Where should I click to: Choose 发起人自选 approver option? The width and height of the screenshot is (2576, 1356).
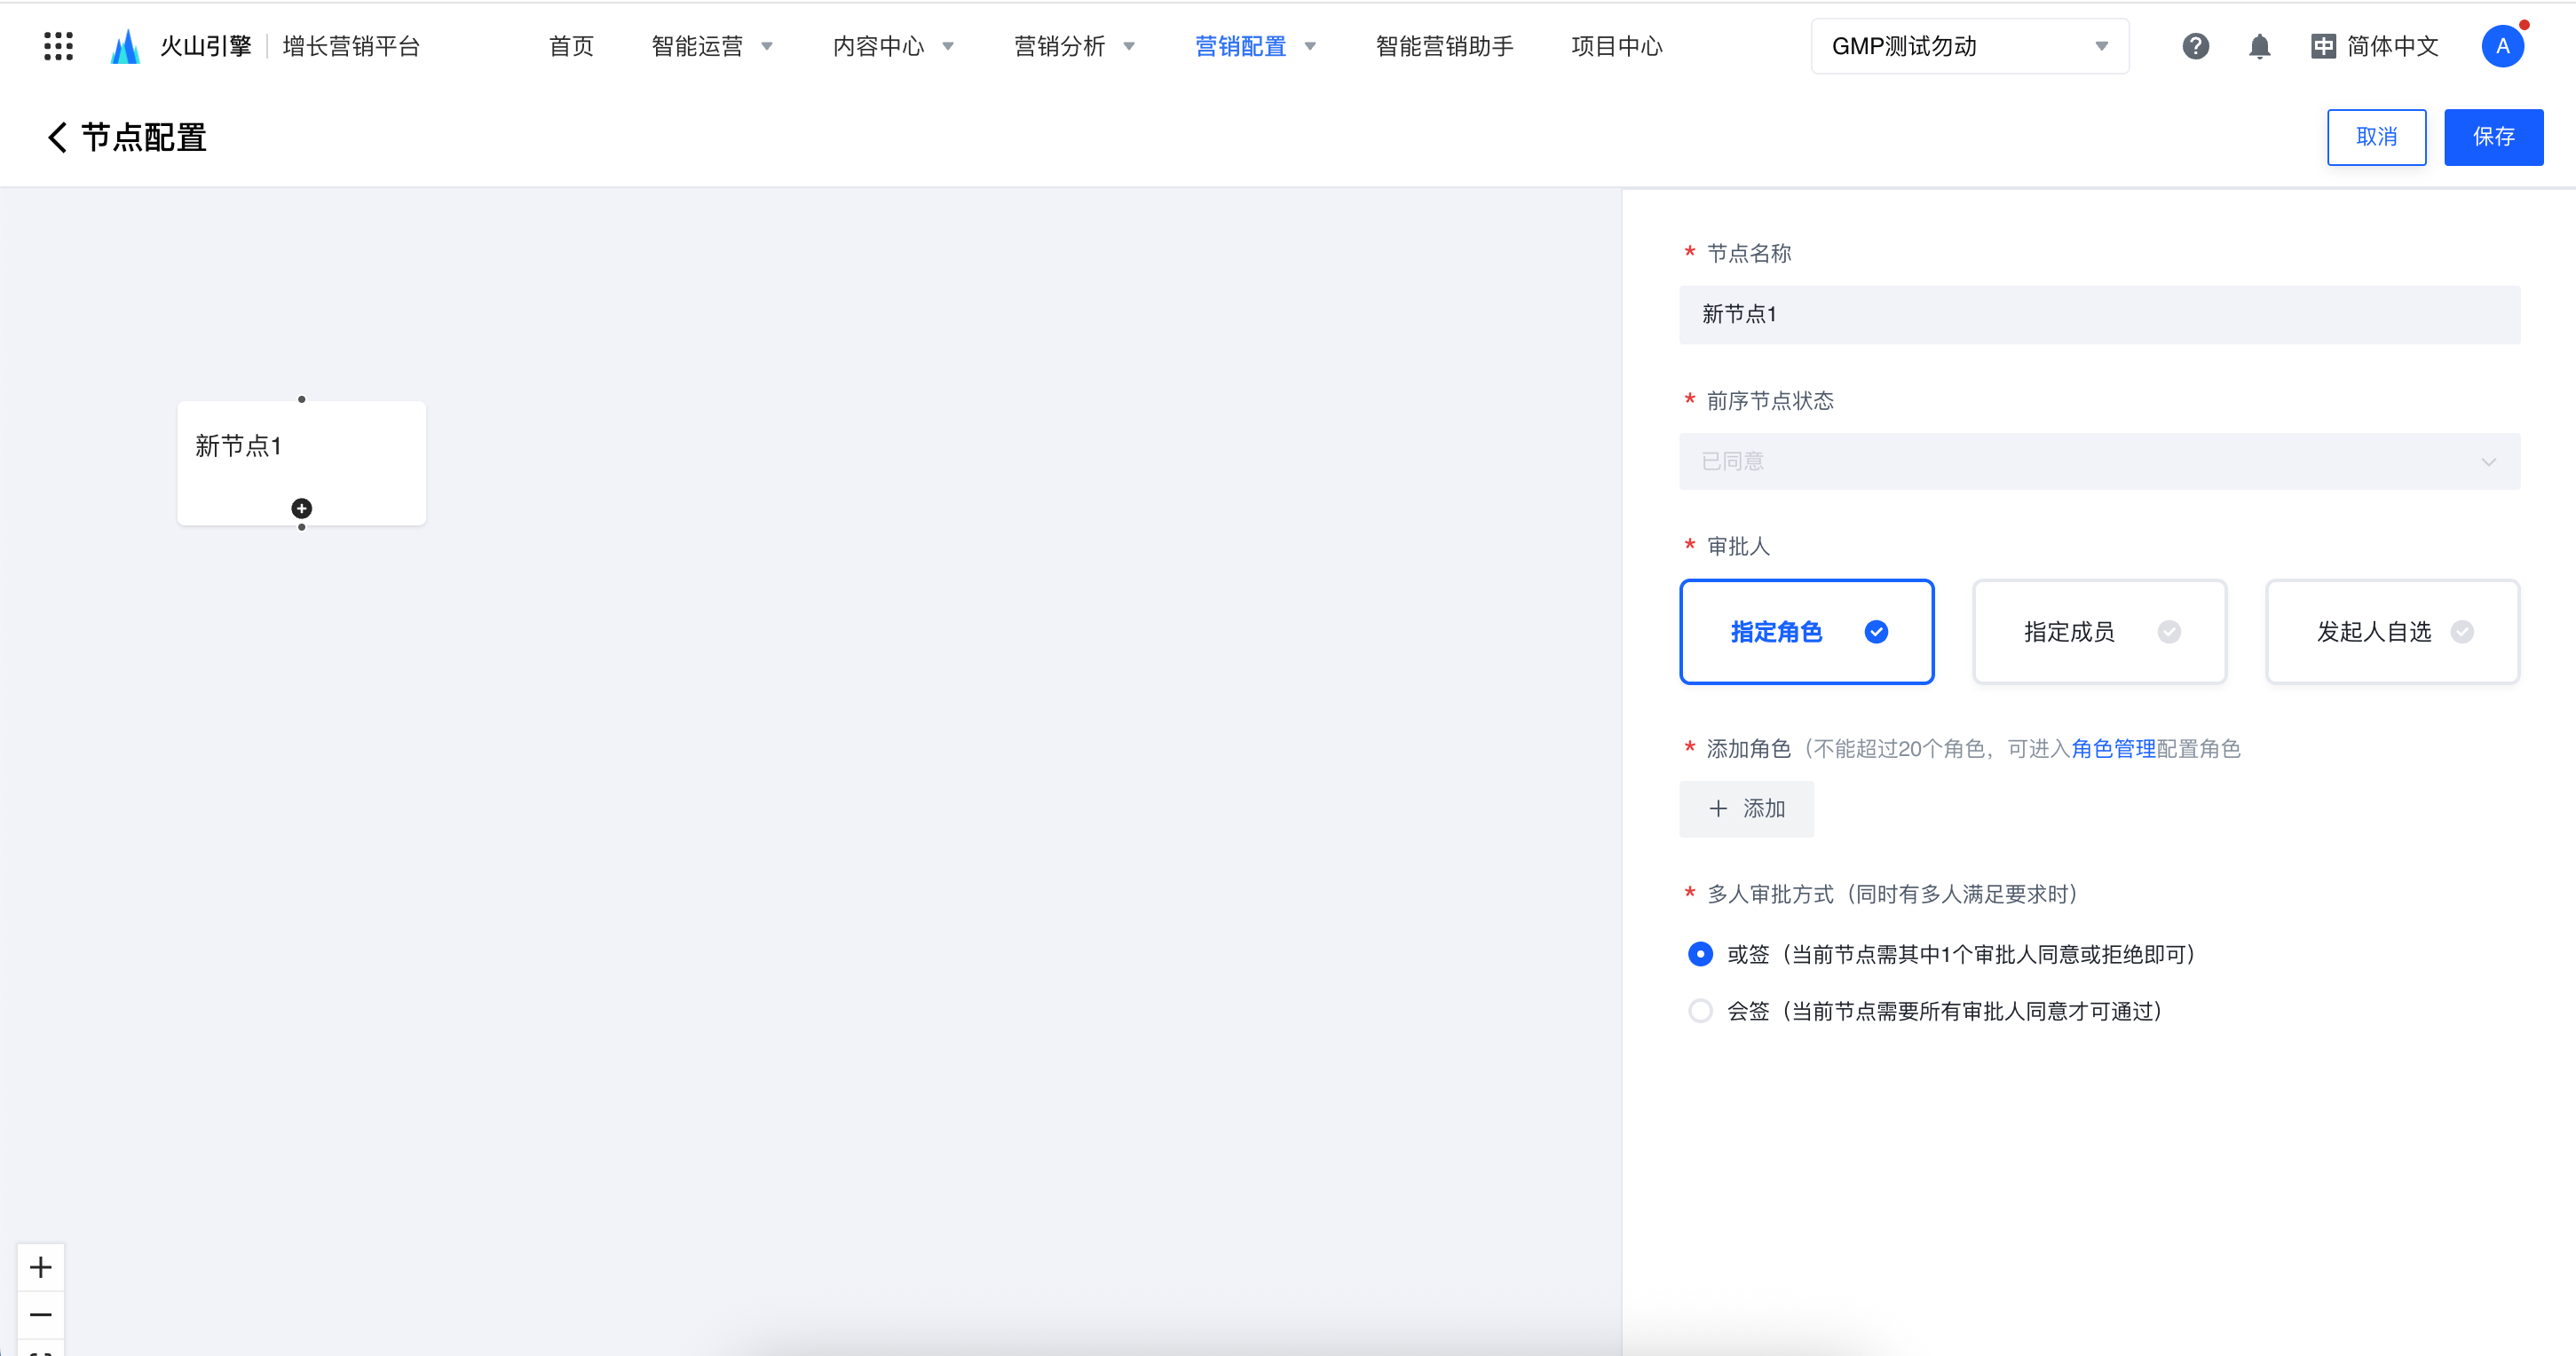pyautogui.click(x=2391, y=632)
